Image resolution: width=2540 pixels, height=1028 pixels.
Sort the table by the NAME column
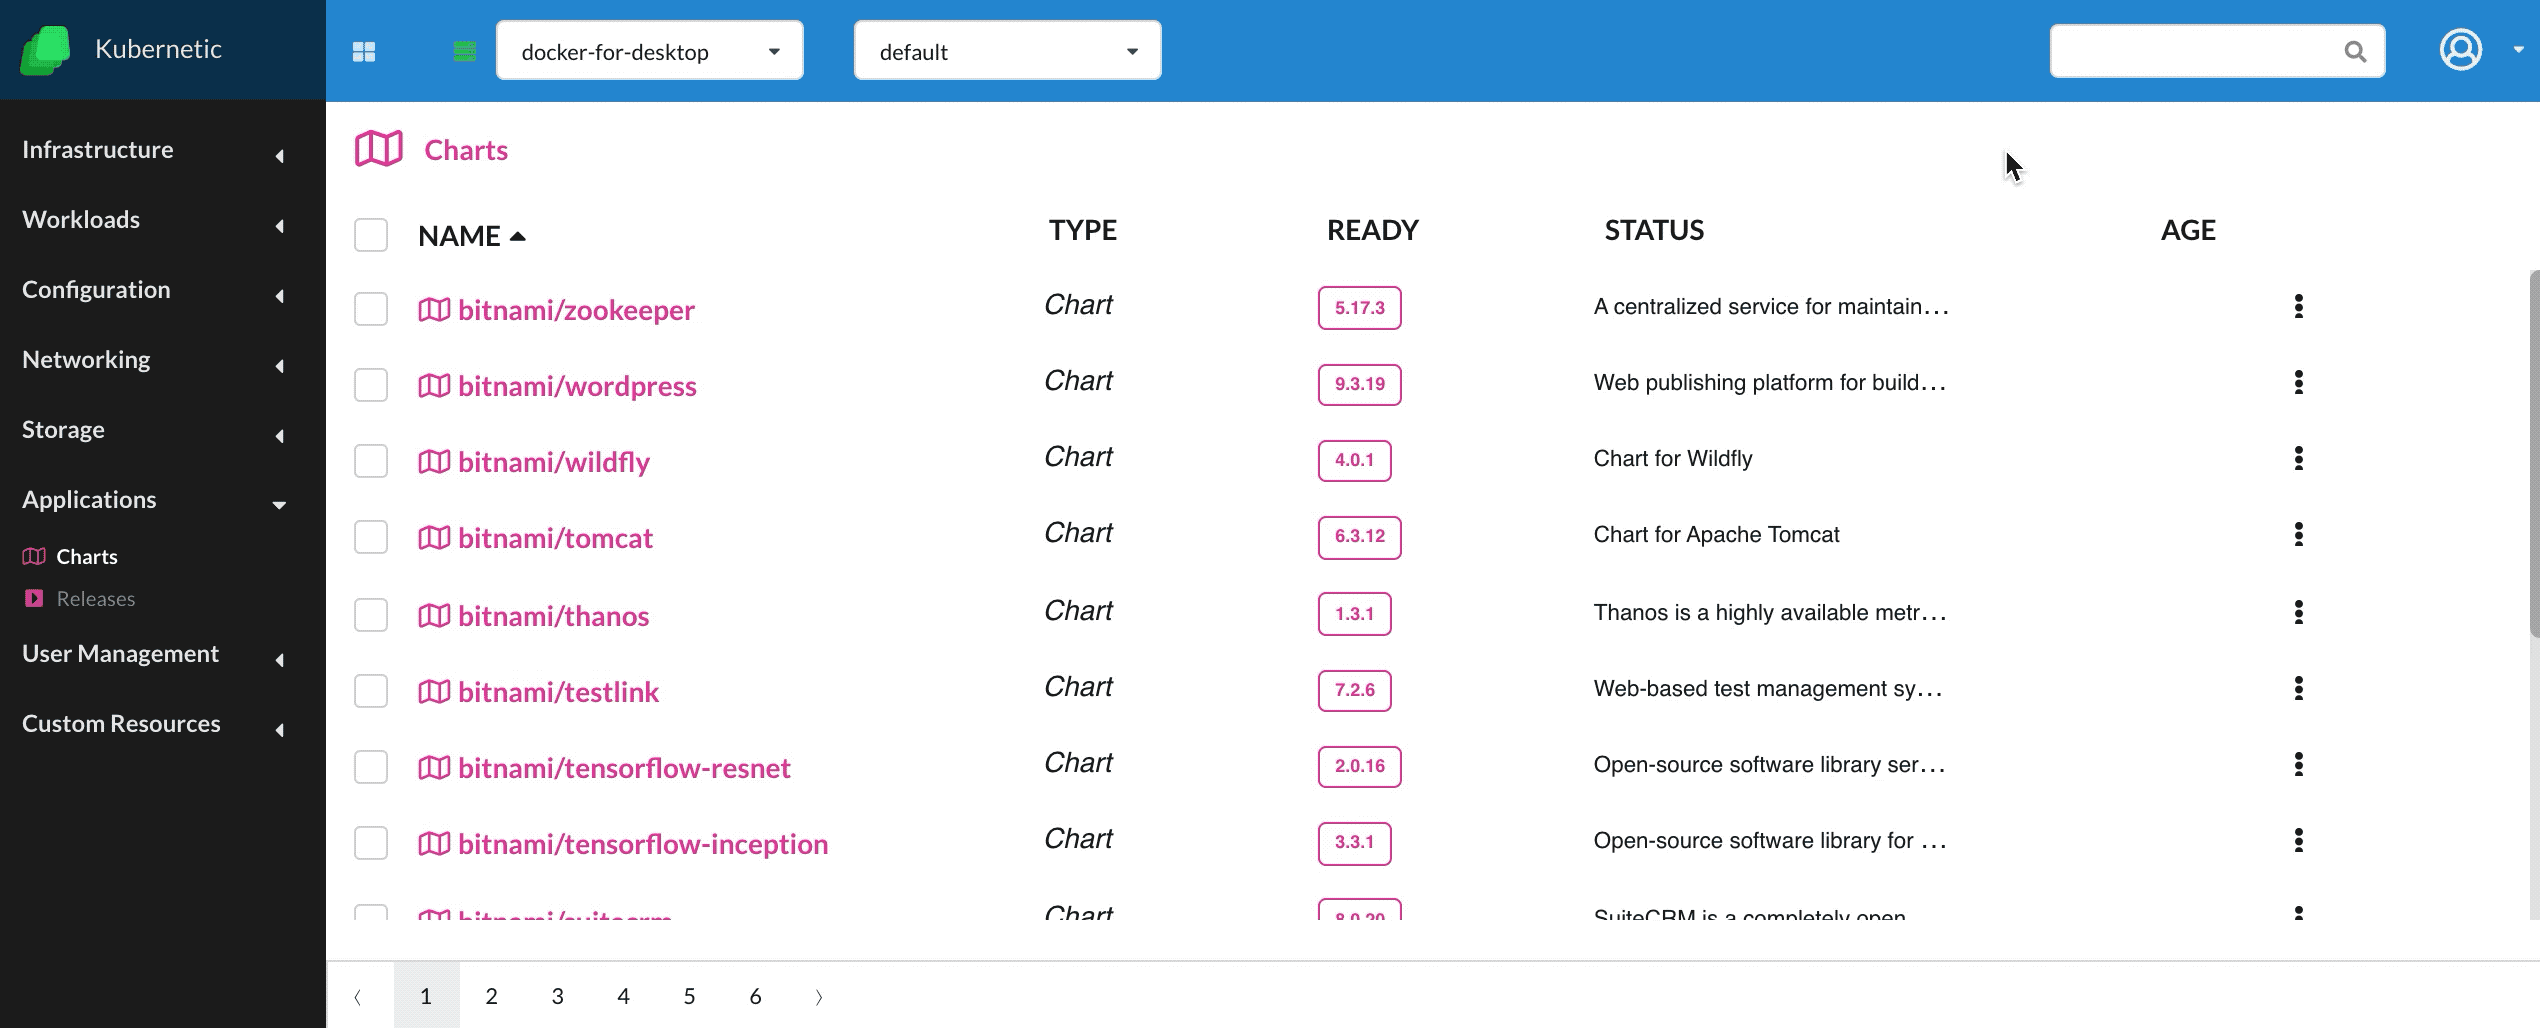click(x=471, y=236)
